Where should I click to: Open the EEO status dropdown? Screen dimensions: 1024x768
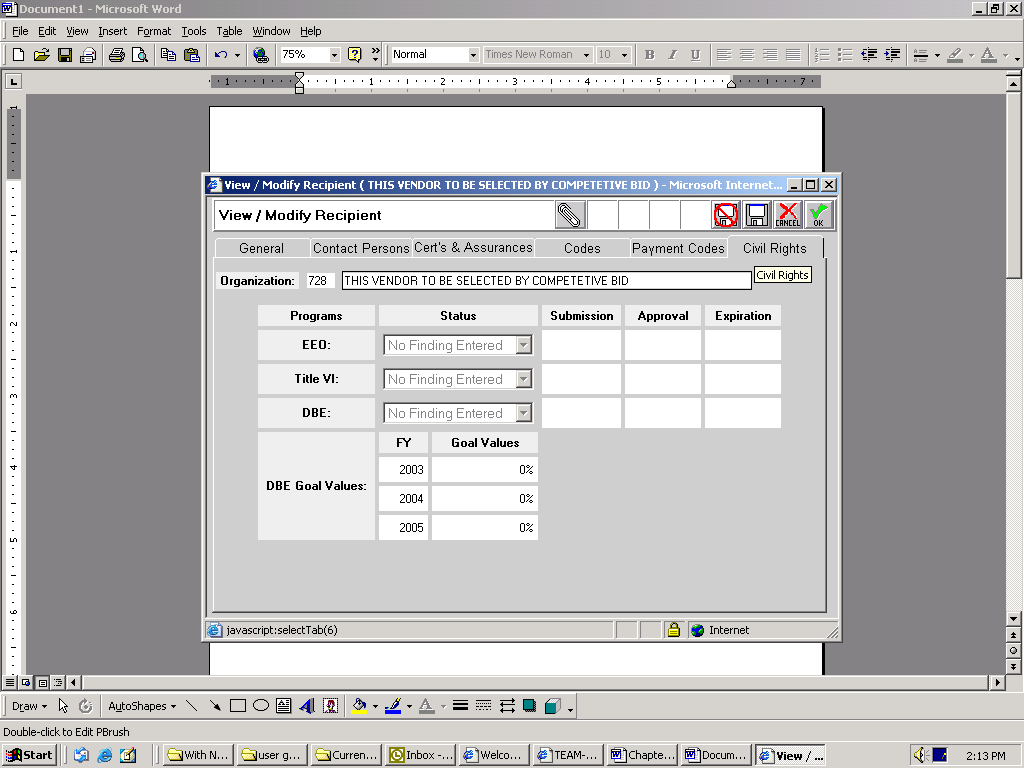pos(523,345)
